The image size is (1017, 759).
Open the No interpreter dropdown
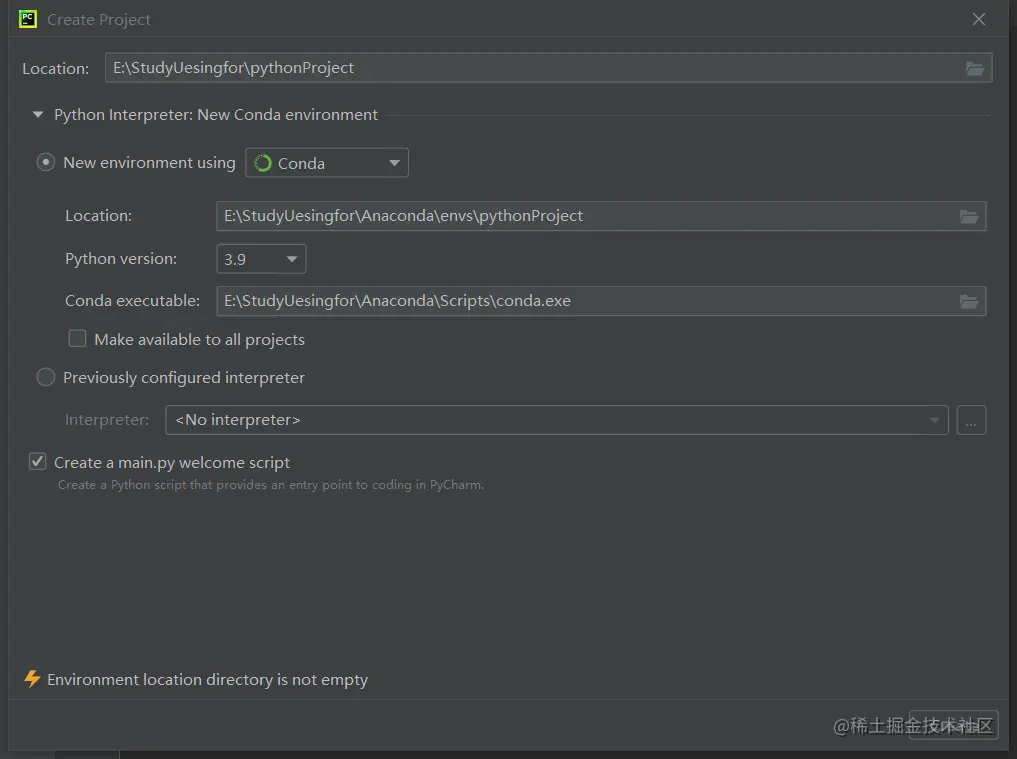tap(556, 420)
